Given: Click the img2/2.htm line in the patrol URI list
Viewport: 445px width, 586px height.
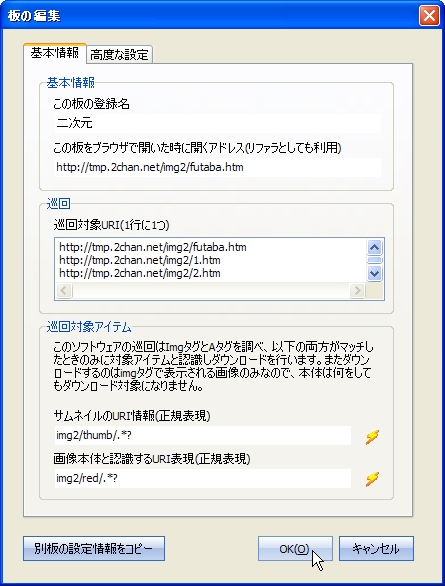Looking at the screenshot, I should point(140,273).
